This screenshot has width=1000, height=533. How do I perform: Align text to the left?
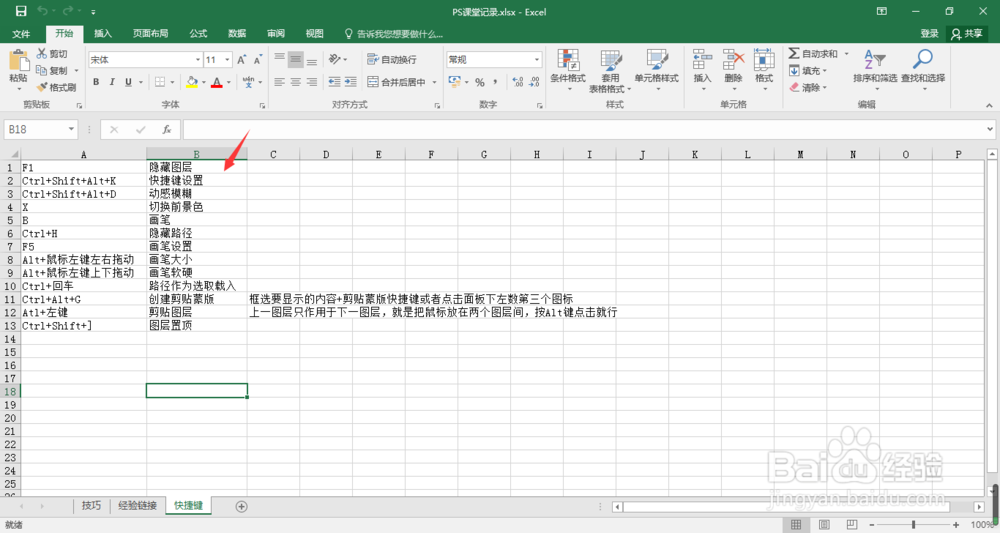coord(279,82)
